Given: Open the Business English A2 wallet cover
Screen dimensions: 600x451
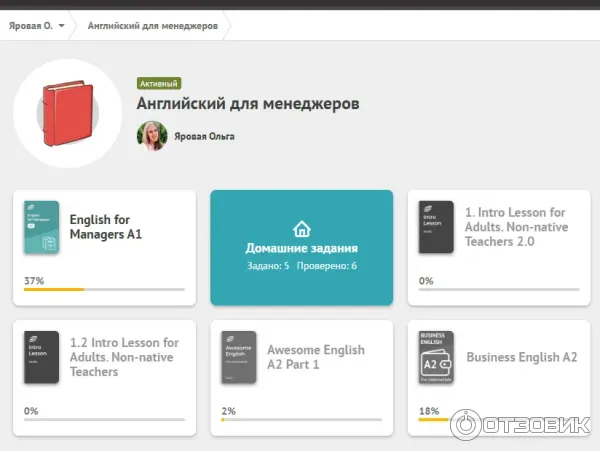Looking at the screenshot, I should (x=436, y=357).
